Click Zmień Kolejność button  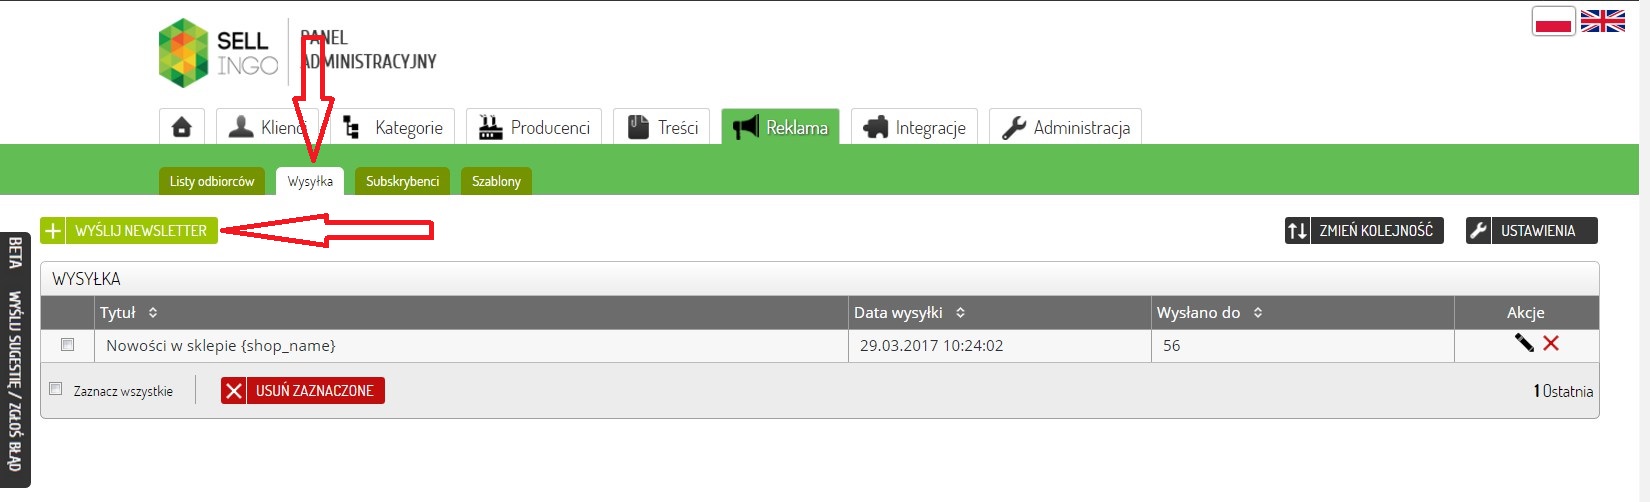(1364, 230)
